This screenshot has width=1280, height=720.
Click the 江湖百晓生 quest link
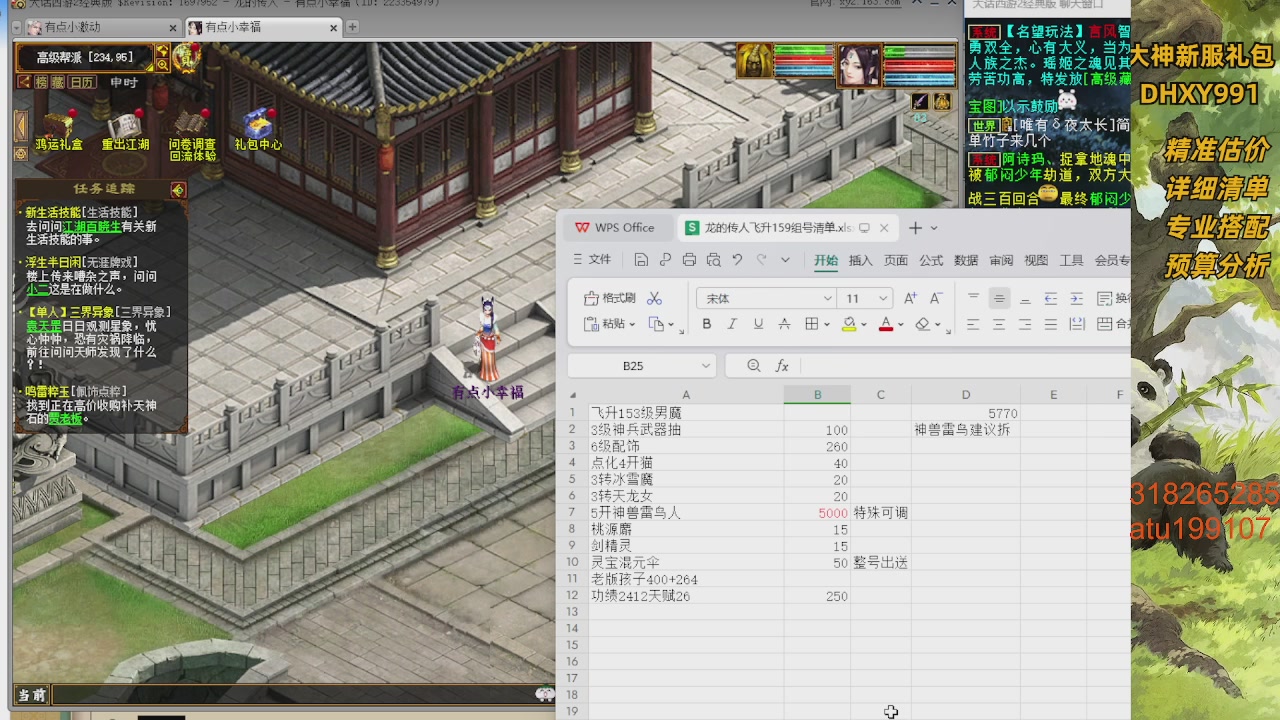(x=92, y=227)
